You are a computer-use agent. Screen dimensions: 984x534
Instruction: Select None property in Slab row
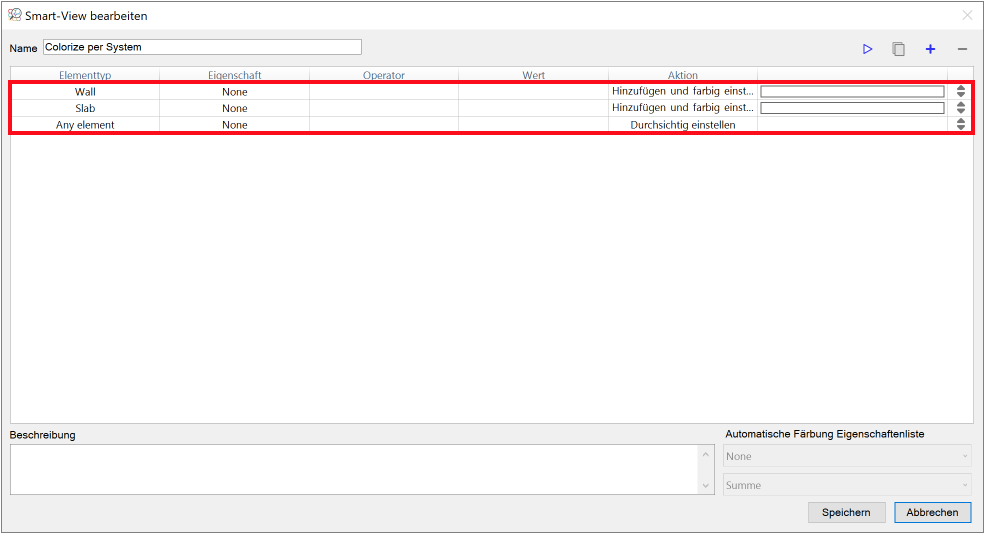pyautogui.click(x=235, y=108)
